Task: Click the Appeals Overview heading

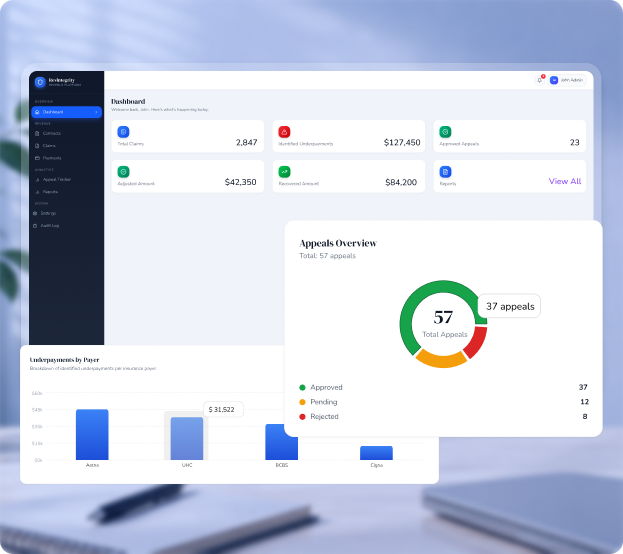Action: tap(338, 243)
